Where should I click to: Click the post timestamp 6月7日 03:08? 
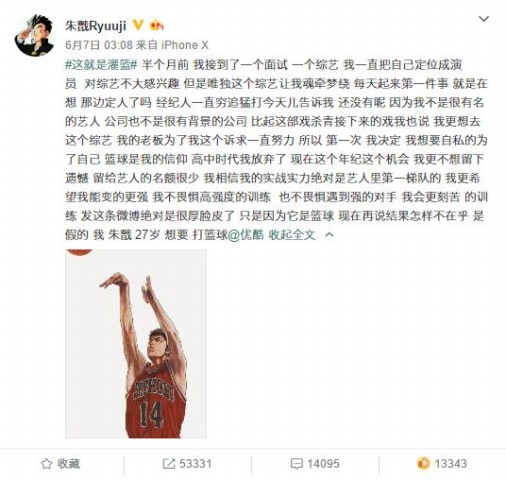click(x=99, y=45)
